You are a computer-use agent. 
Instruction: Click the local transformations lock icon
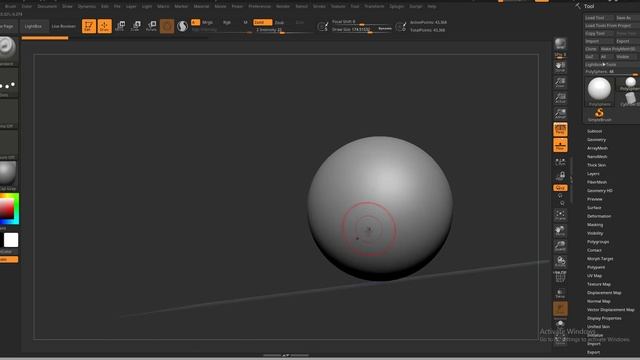tap(560, 176)
